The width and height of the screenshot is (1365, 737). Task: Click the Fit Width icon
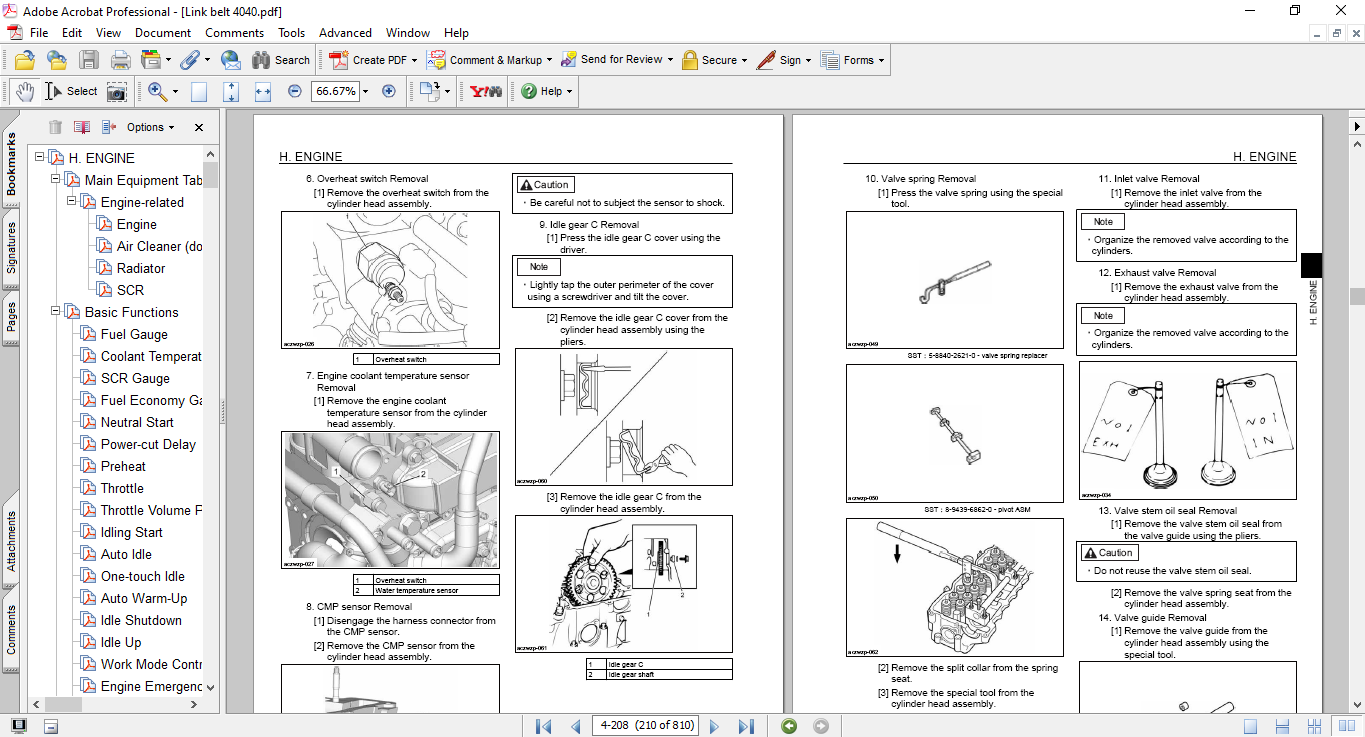[263, 91]
